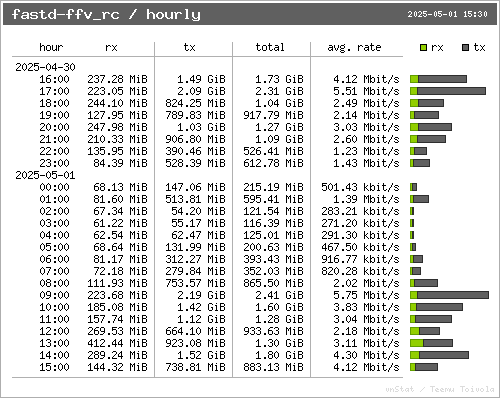Click the 2.19 GiB tx value
The image size is (500, 398).
pyautogui.click(x=201, y=295)
